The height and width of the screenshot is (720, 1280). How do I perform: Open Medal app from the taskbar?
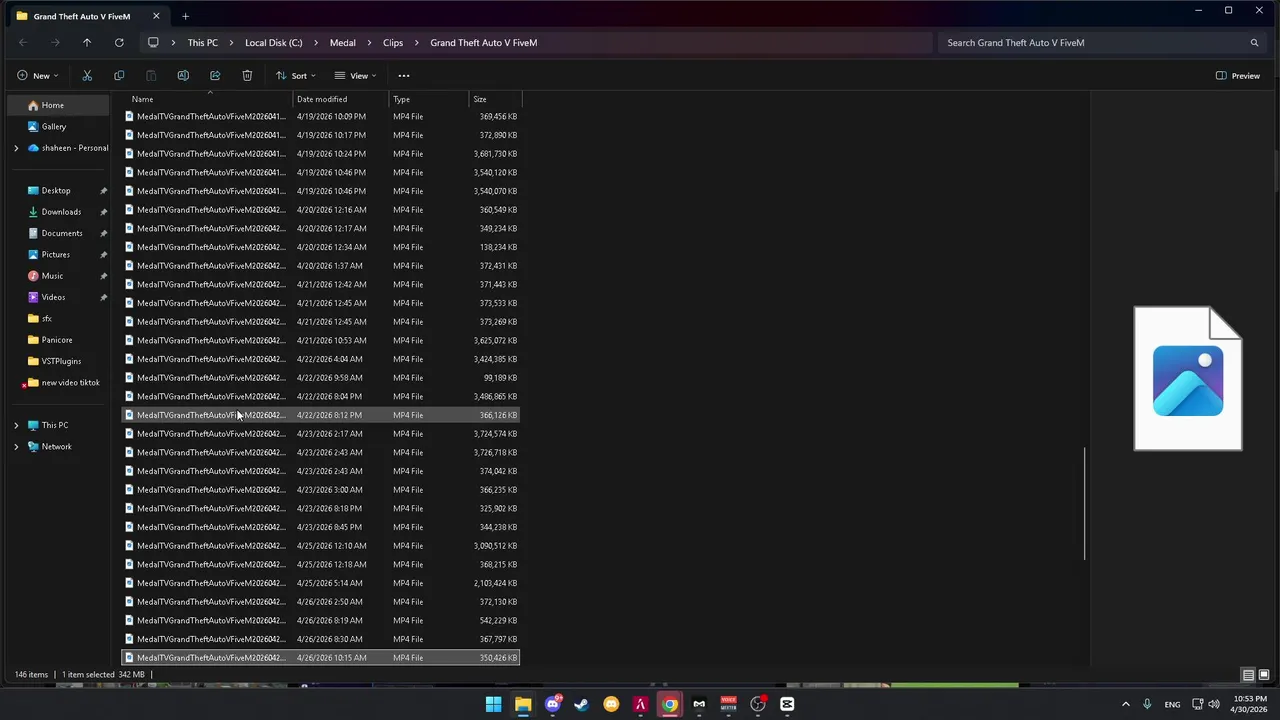coord(699,704)
